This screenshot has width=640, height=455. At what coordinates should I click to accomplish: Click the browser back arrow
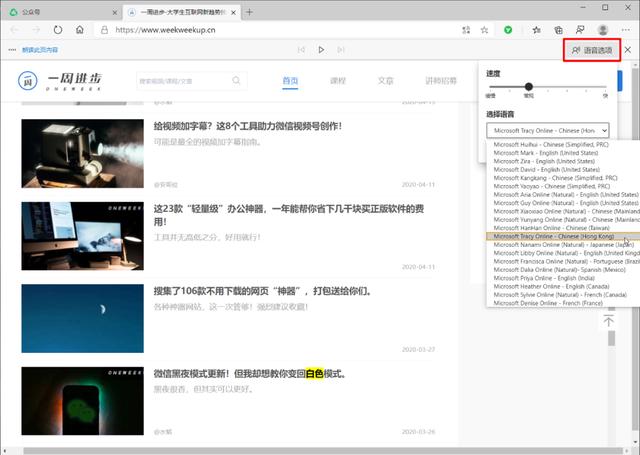pyautogui.click(x=15, y=30)
